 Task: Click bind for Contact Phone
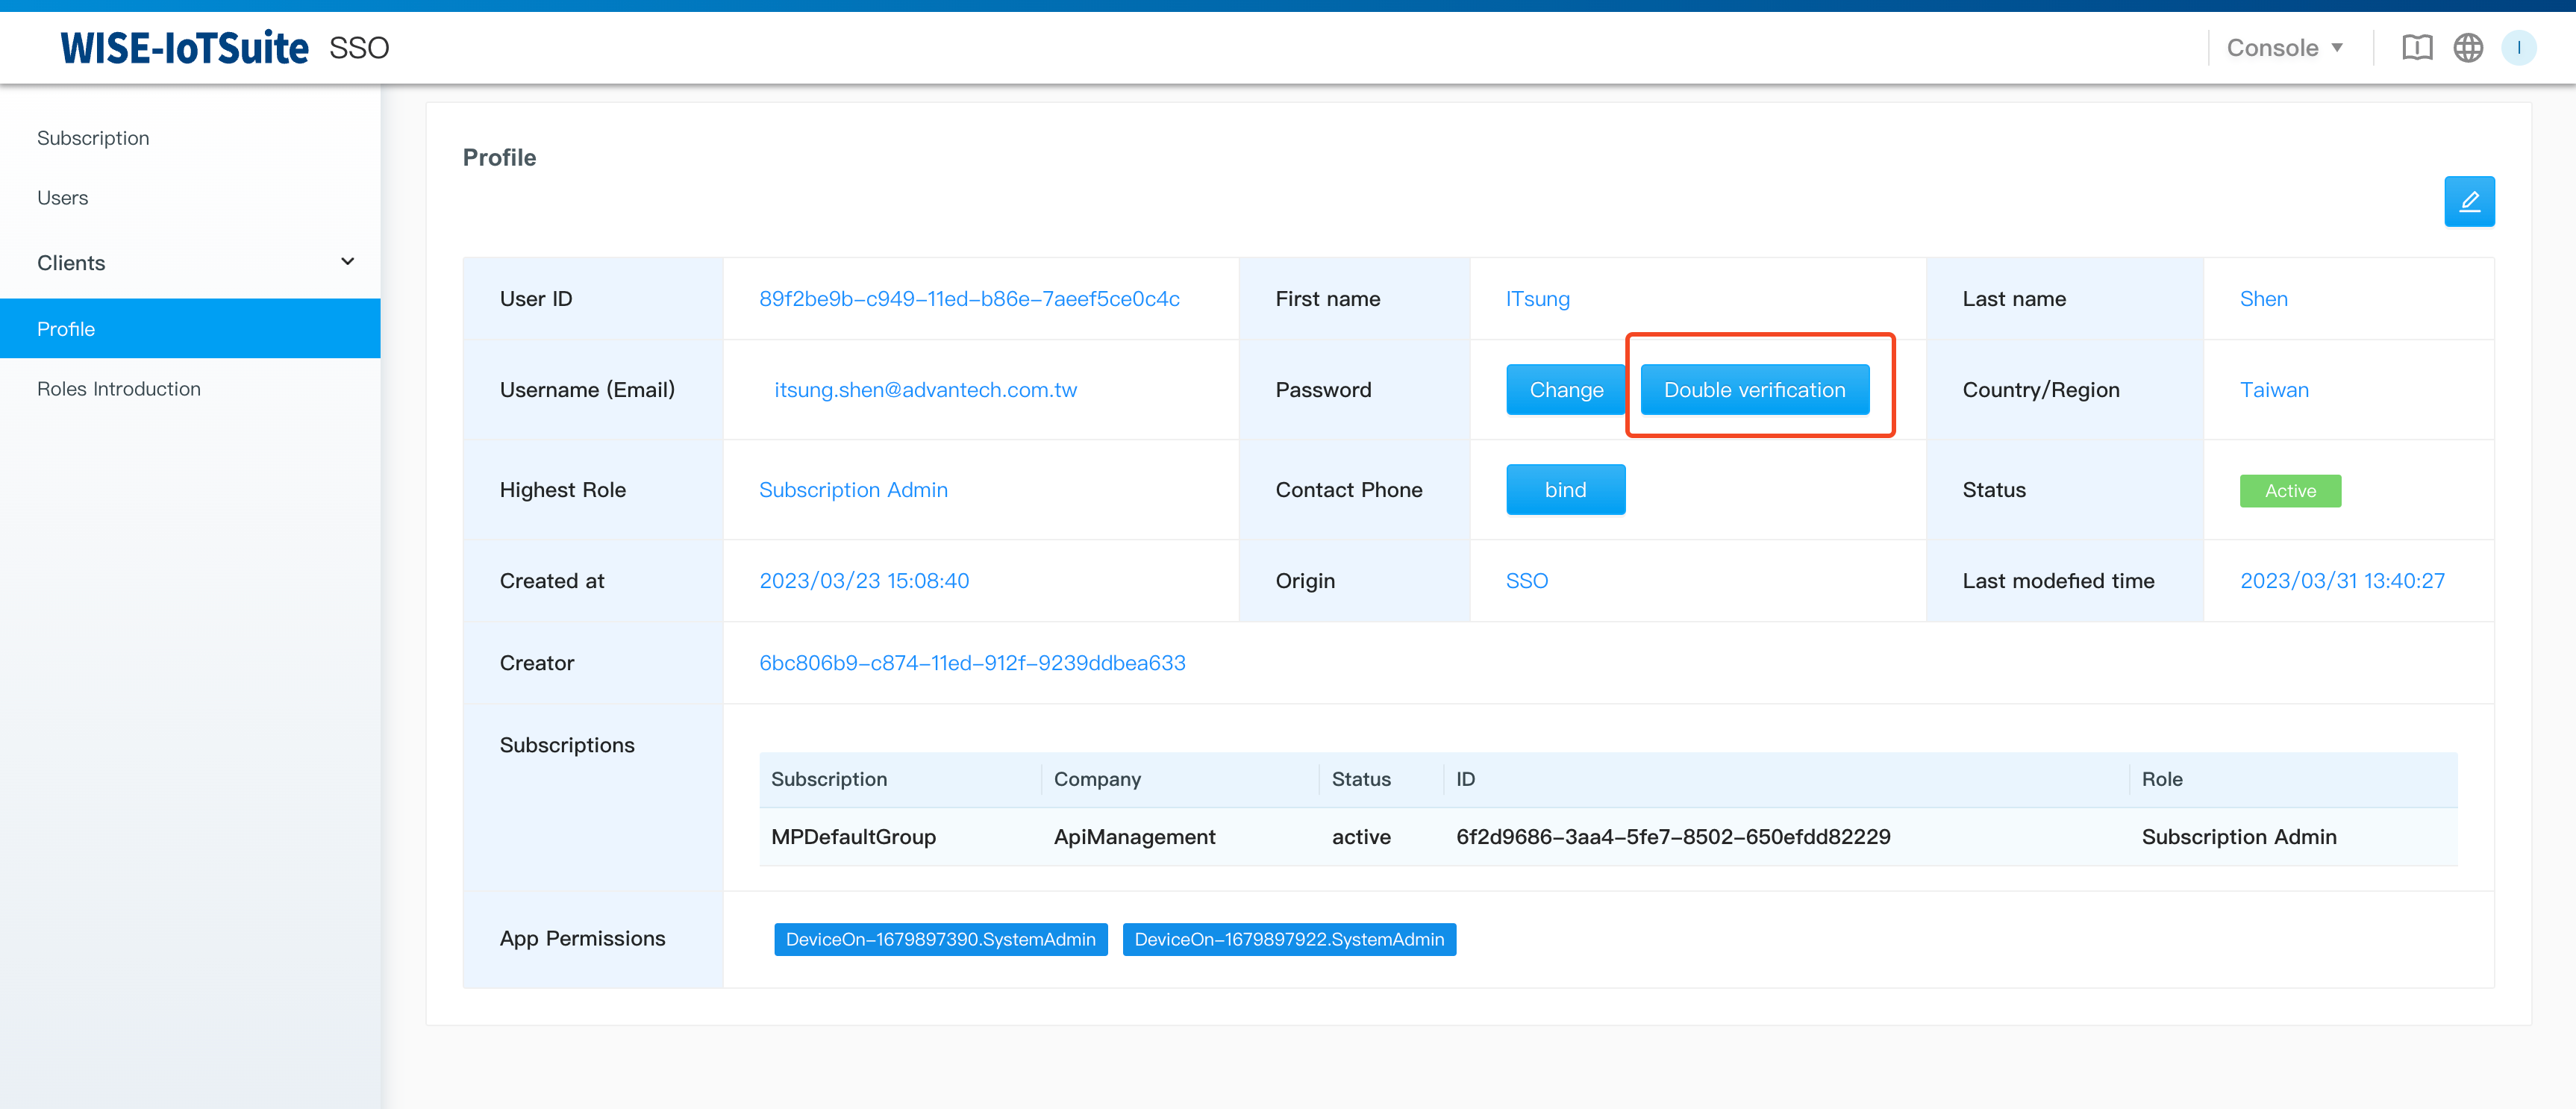1565,490
